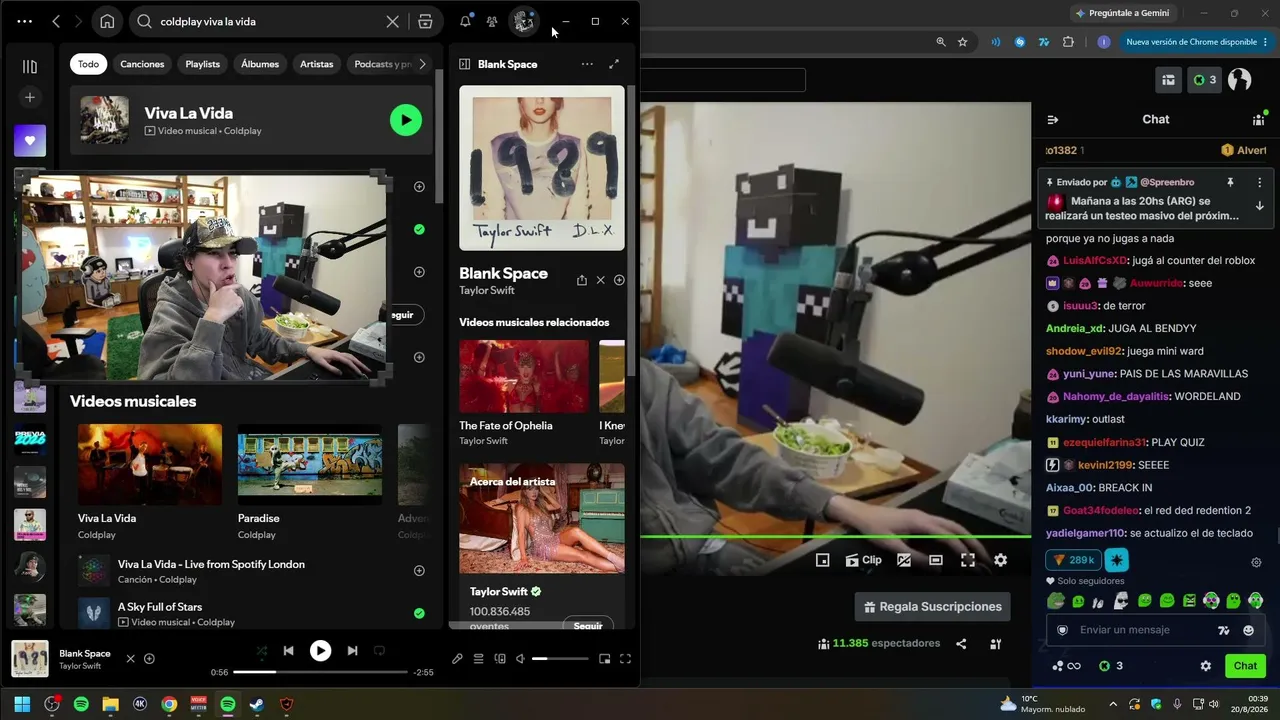Screen dimensions: 1280x720
Task: Open Spotify Home via house icon
Action: pyautogui.click(x=107, y=21)
